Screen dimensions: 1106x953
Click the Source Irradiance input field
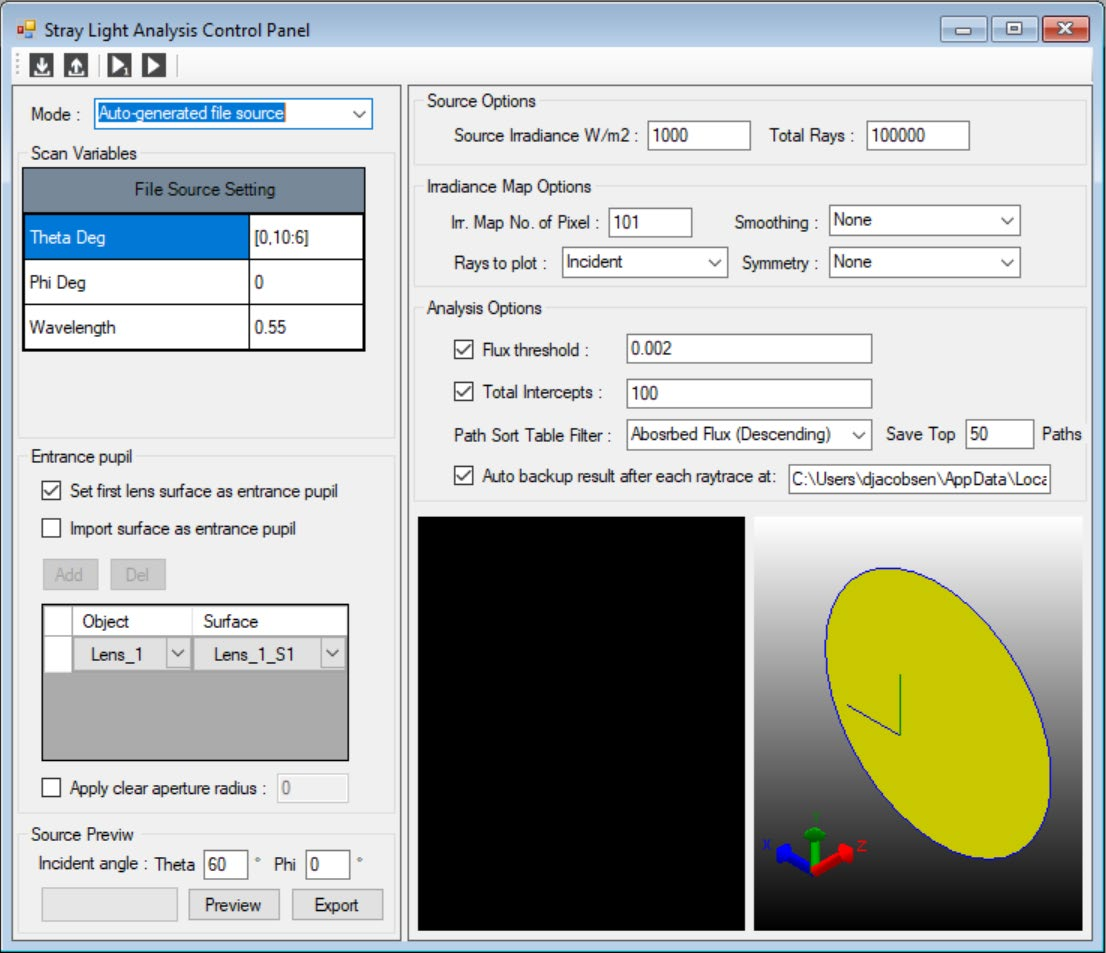698,136
